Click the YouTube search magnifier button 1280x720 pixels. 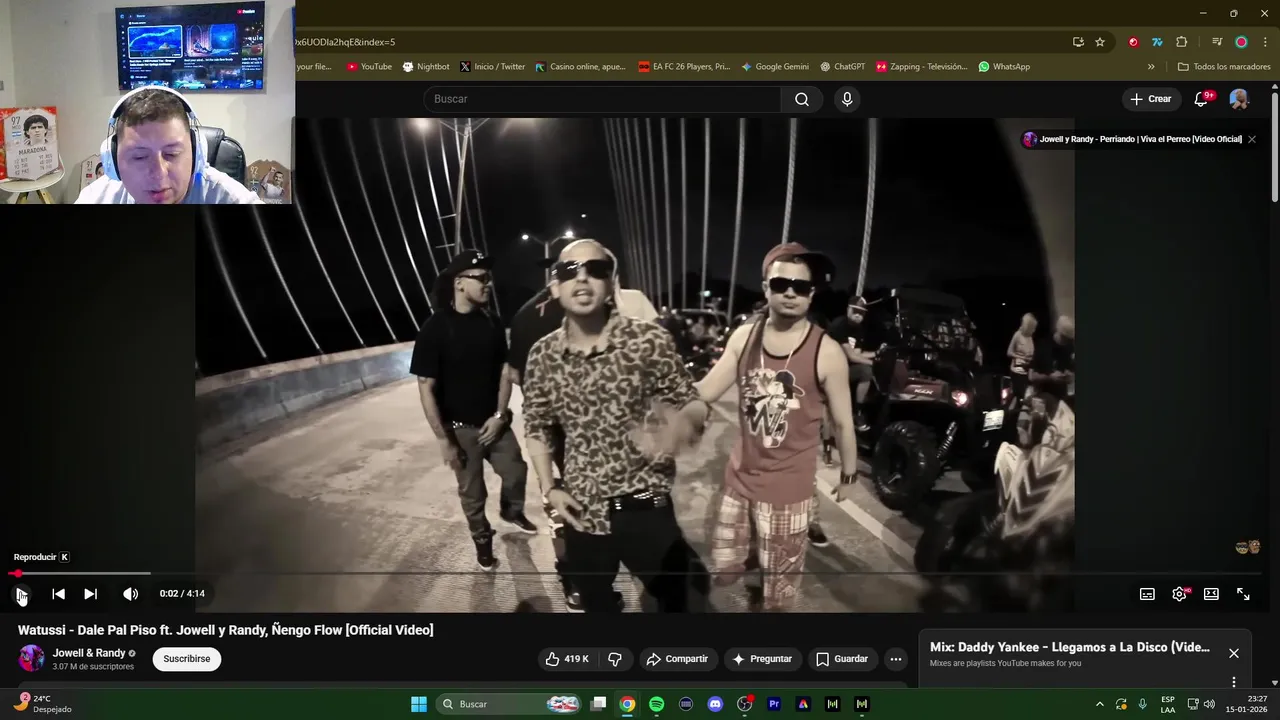pyautogui.click(x=802, y=99)
